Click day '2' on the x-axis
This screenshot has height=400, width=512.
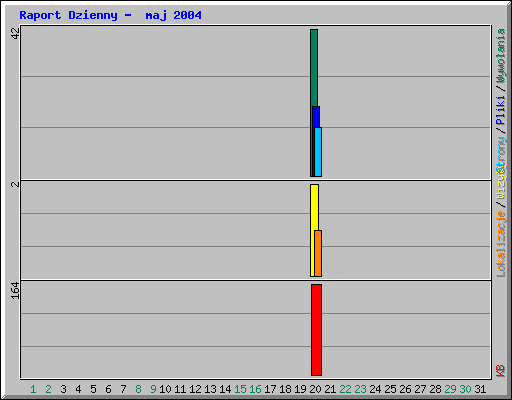(x=48, y=389)
